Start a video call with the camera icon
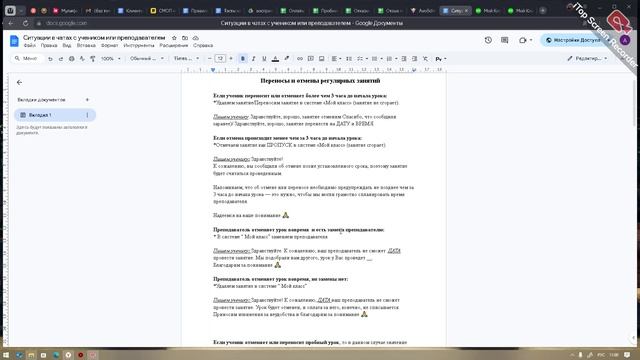The width and height of the screenshot is (640, 360). [x=523, y=40]
